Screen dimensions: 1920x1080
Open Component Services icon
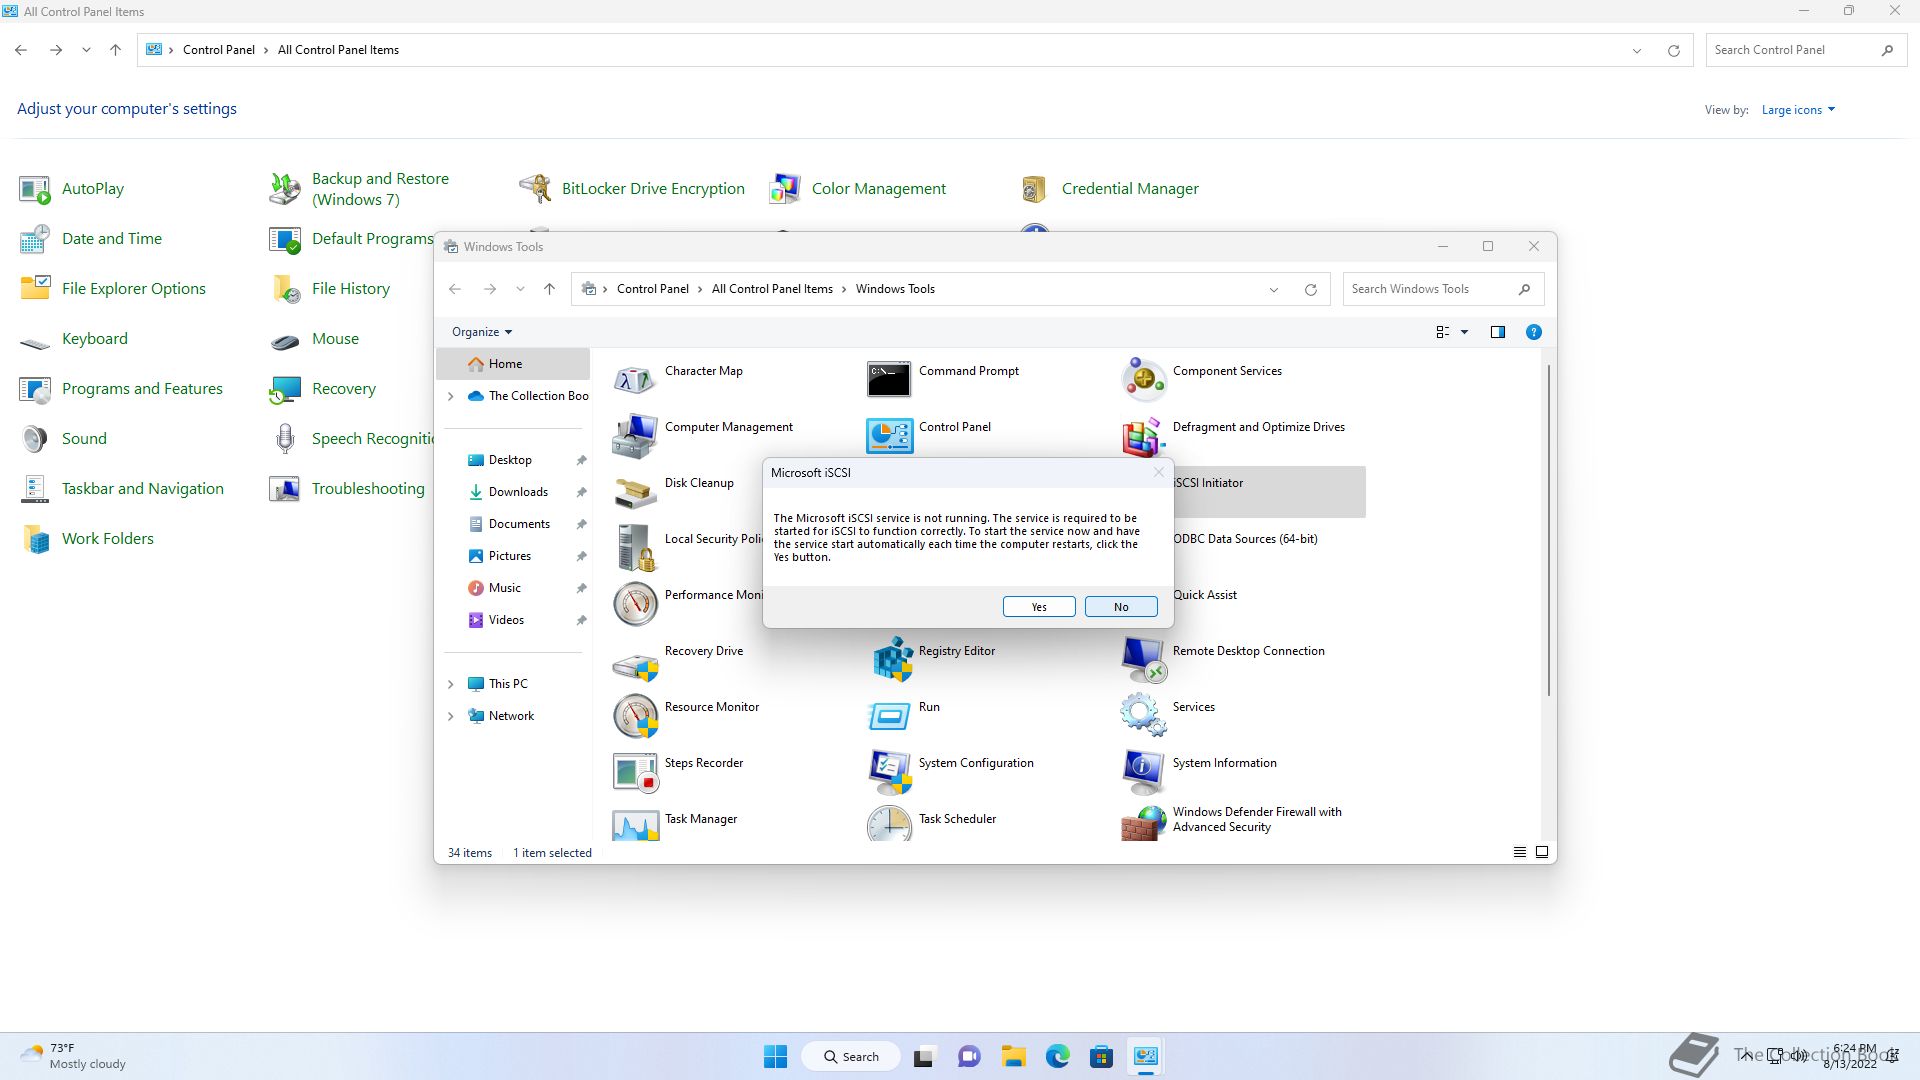(1143, 380)
